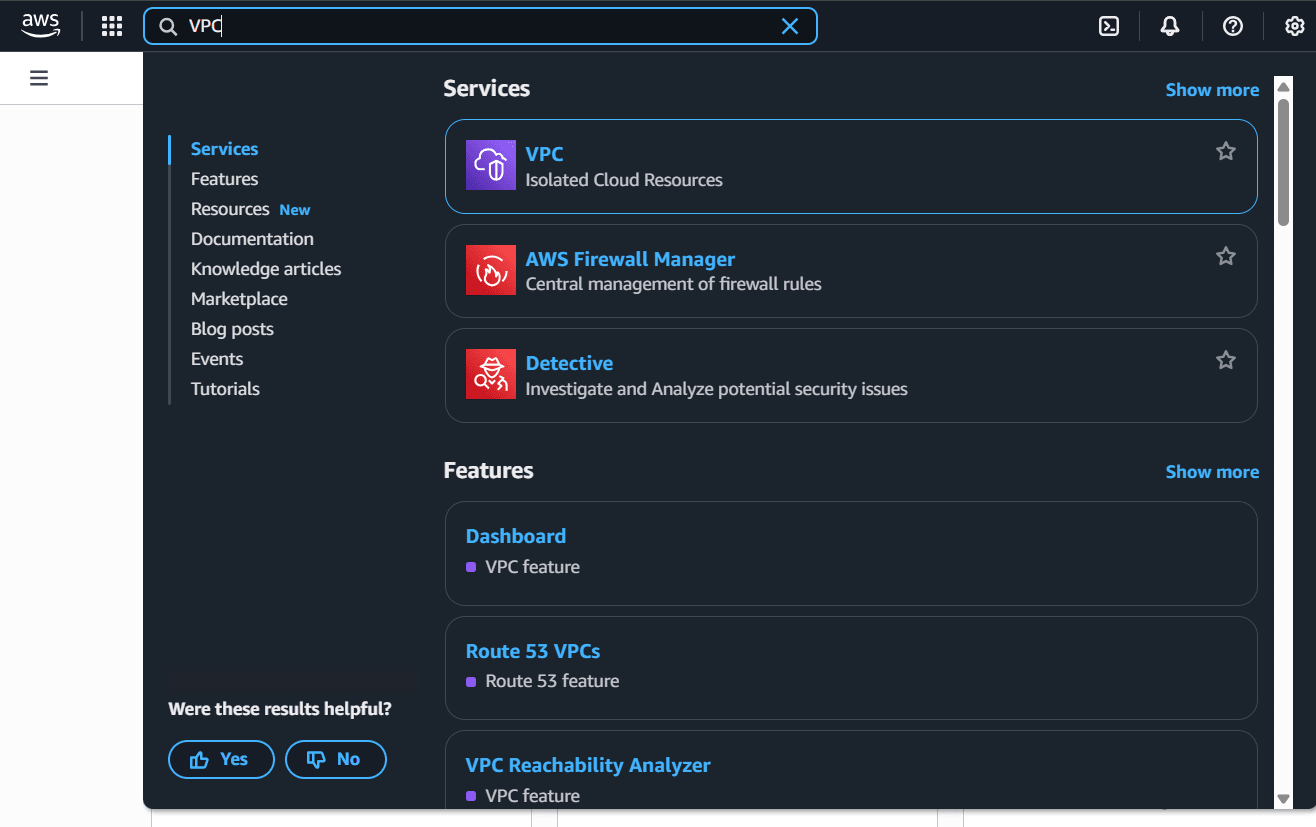Screen dimensions: 1316x827
Task: Click the Yes helpful feedback button
Action: 221,760
